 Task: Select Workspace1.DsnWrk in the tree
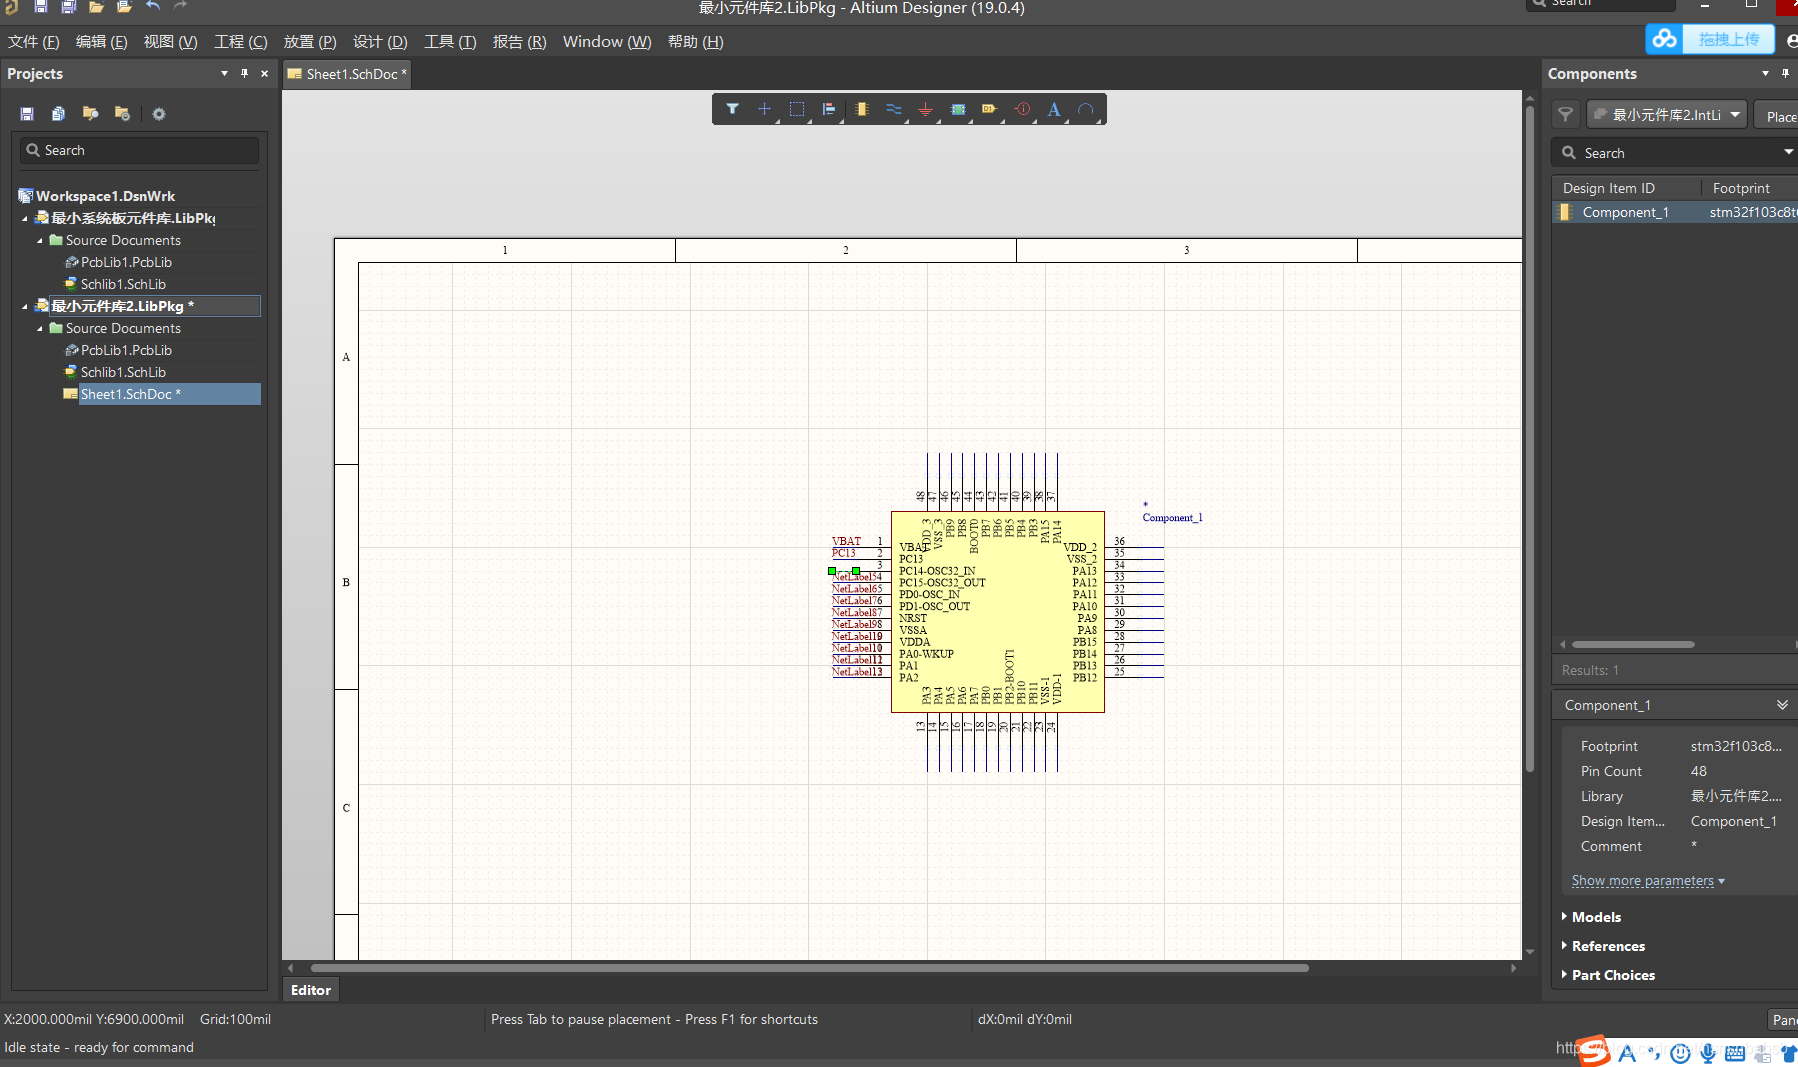click(x=105, y=196)
